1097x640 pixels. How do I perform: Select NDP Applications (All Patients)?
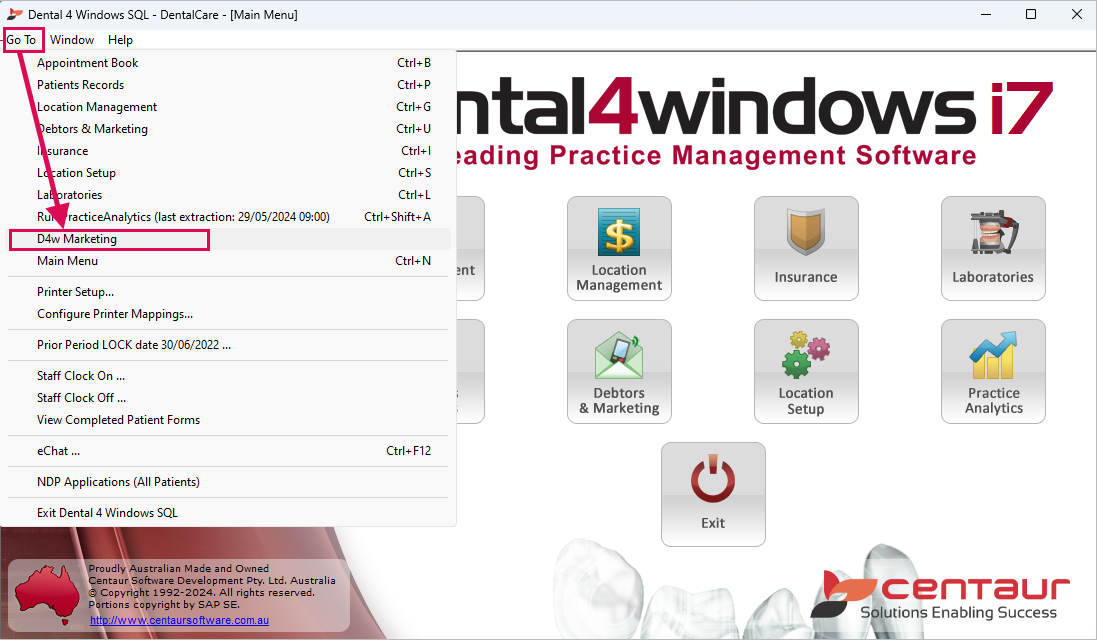tap(228, 482)
